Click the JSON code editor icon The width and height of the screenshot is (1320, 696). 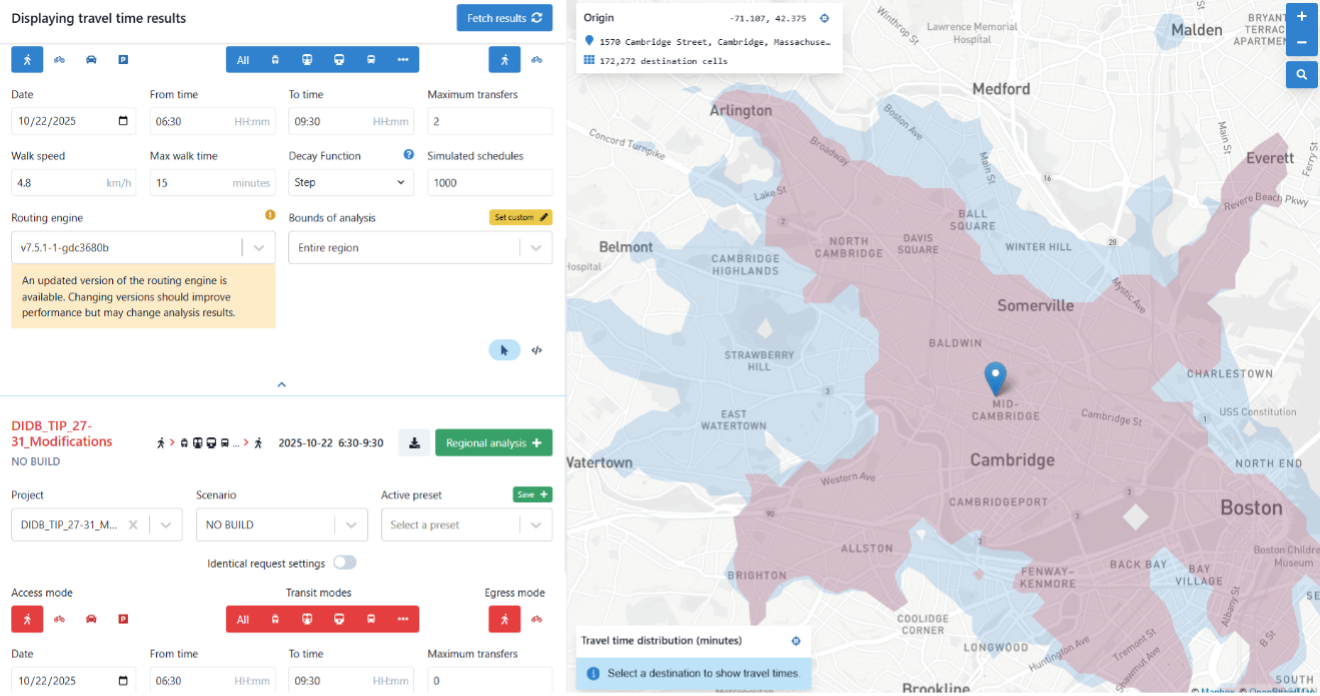pyautogui.click(x=537, y=350)
